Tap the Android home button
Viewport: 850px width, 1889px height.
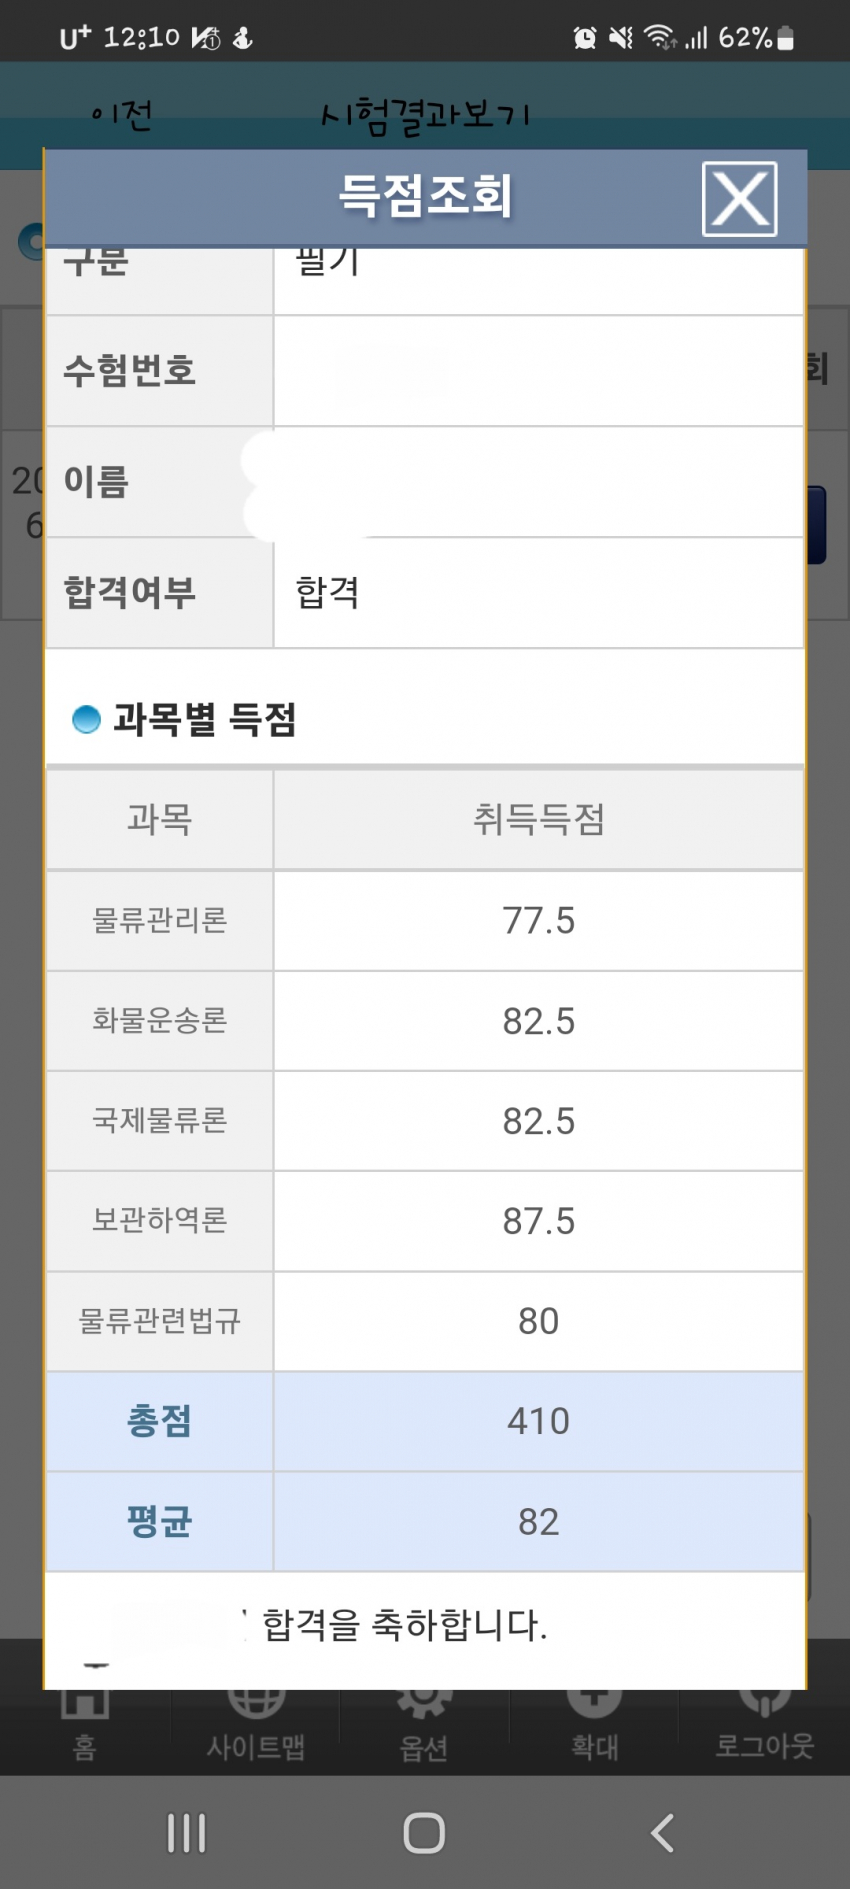424,1833
